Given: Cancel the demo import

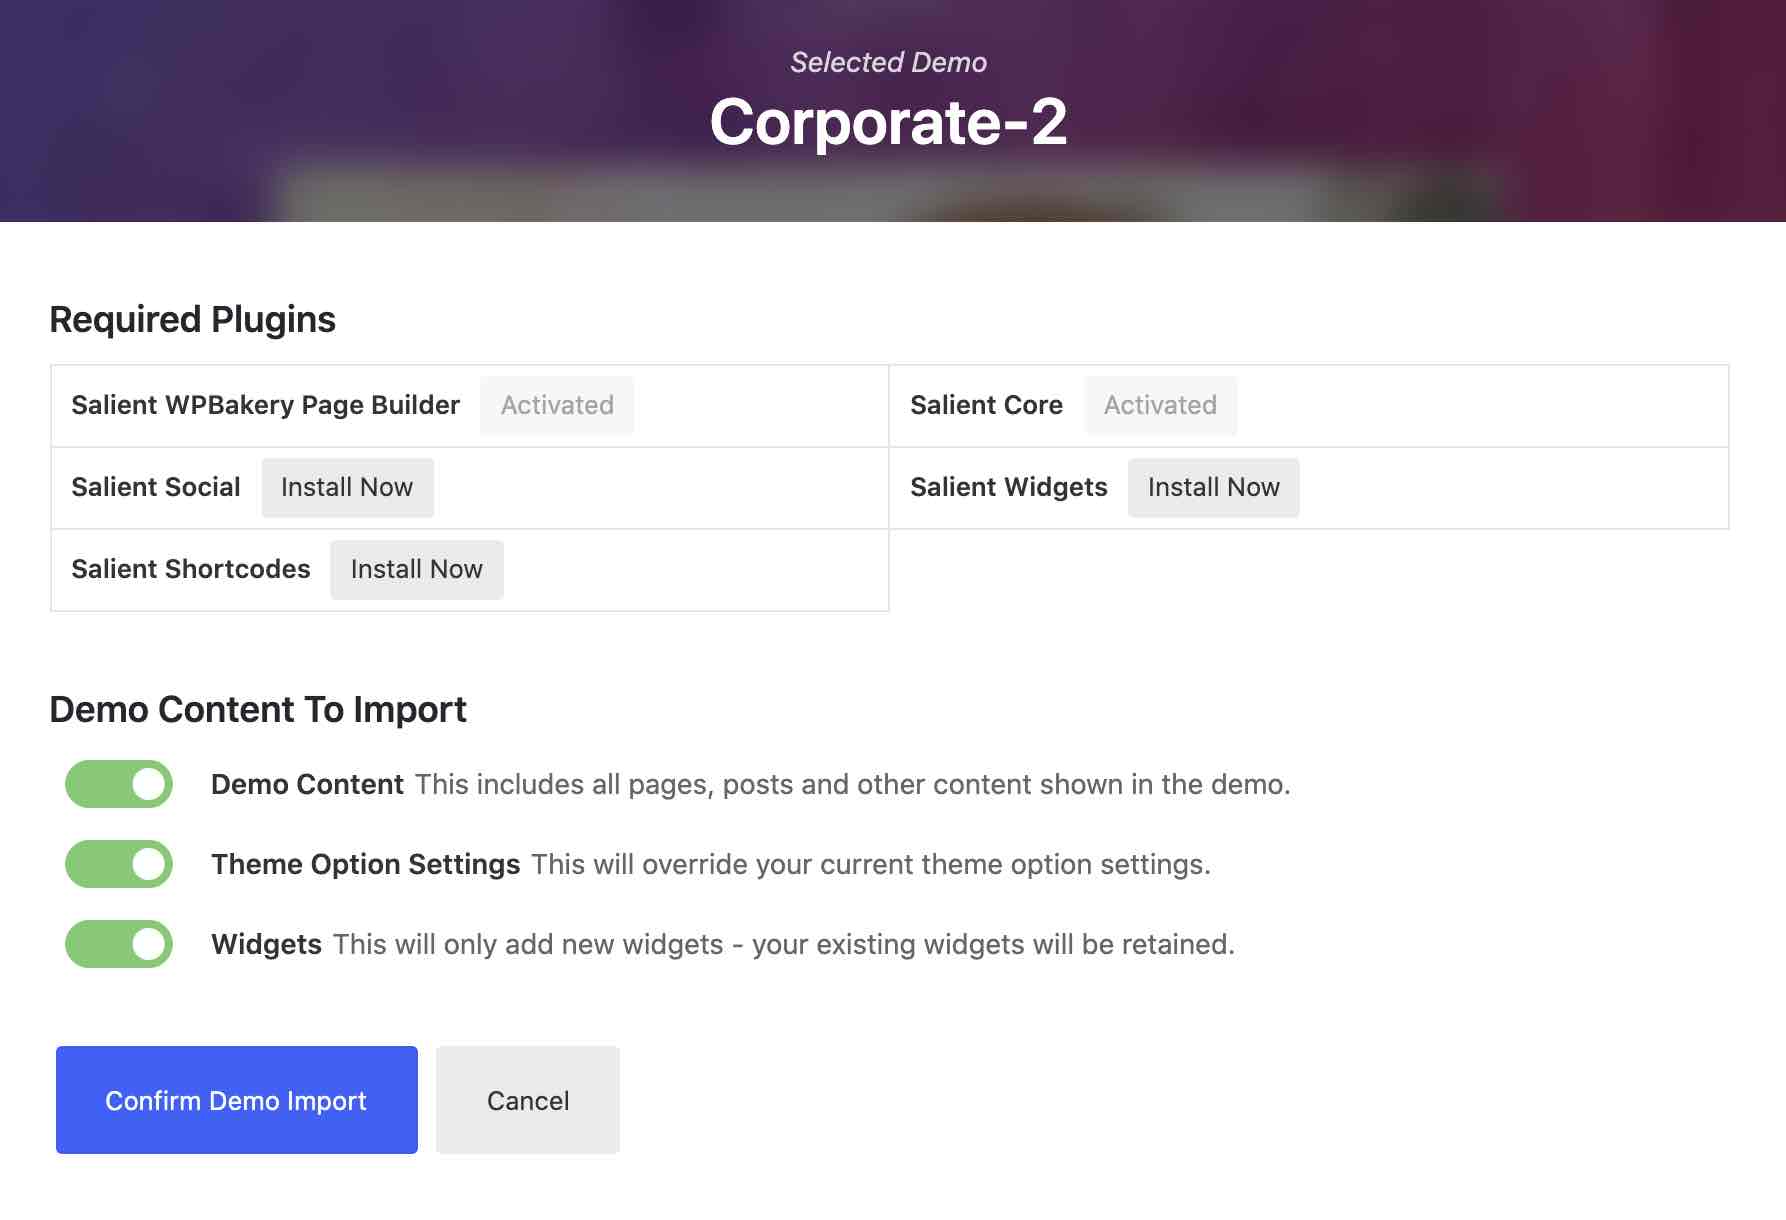Looking at the screenshot, I should pyautogui.click(x=528, y=1100).
